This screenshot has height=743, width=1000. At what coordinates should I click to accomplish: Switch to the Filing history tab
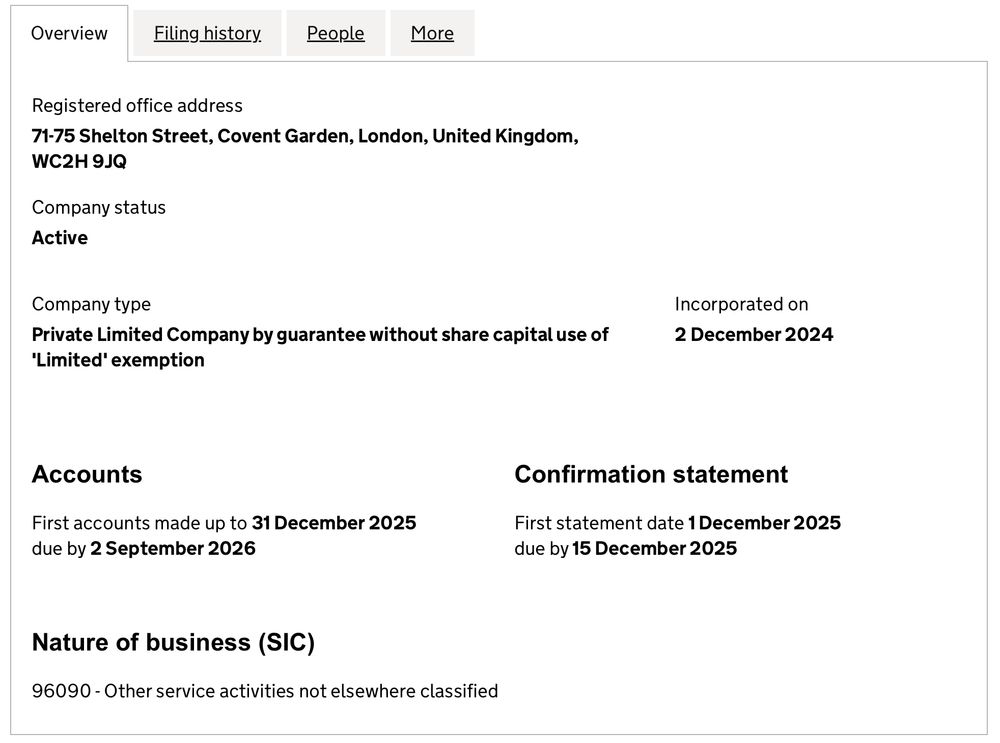click(x=207, y=33)
